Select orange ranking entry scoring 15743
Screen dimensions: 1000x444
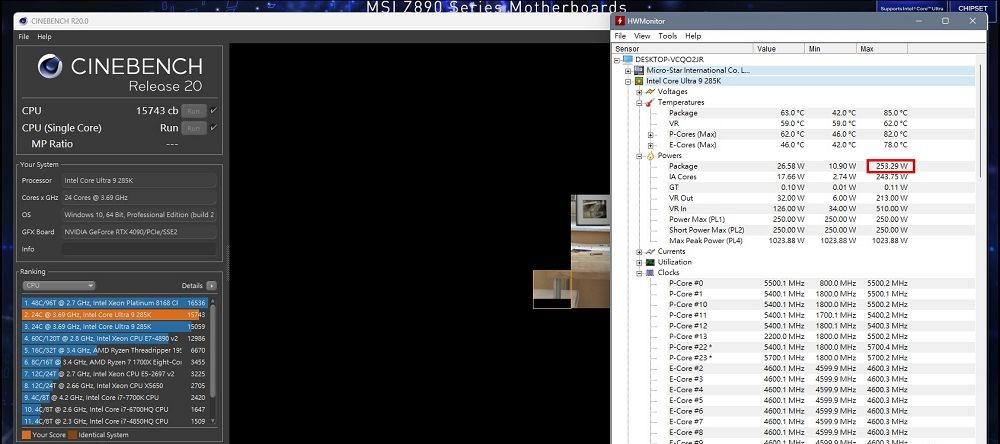(x=114, y=314)
